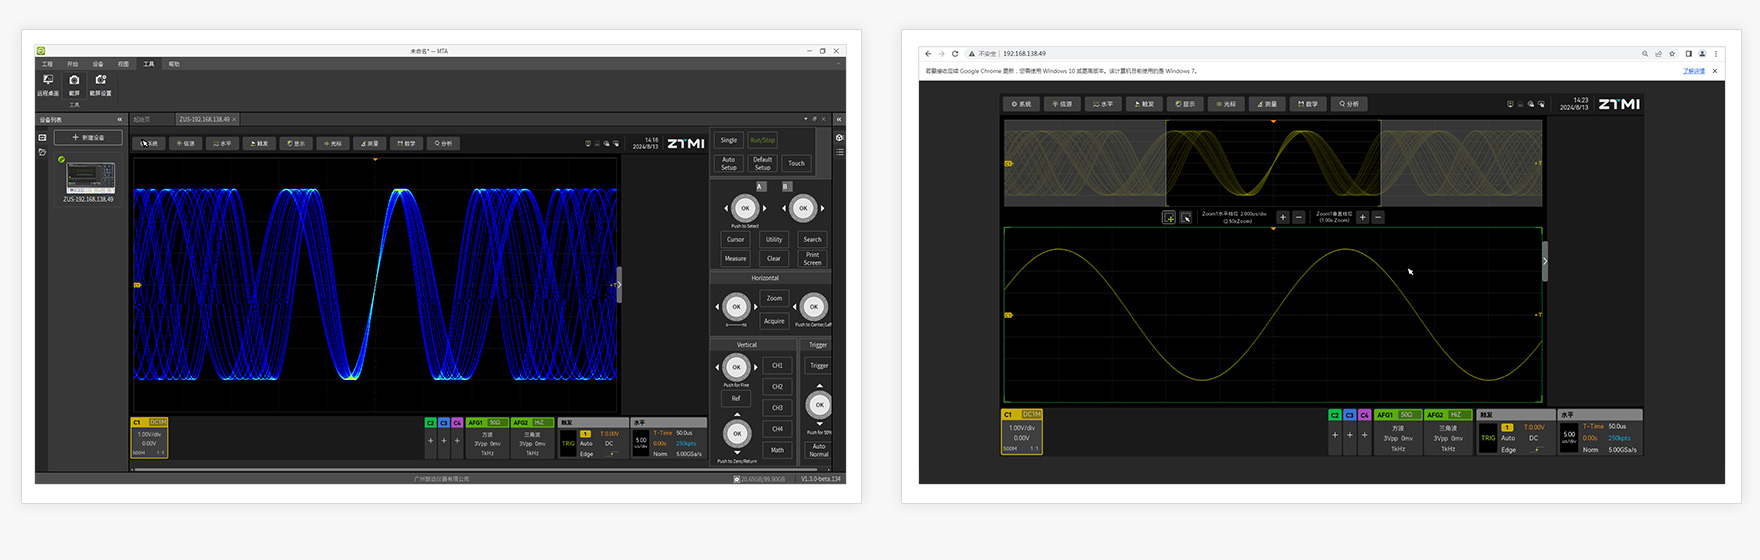Click the 截屏 screenshot camera icon
Screen dimensions: 1760x560
[x=74, y=81]
